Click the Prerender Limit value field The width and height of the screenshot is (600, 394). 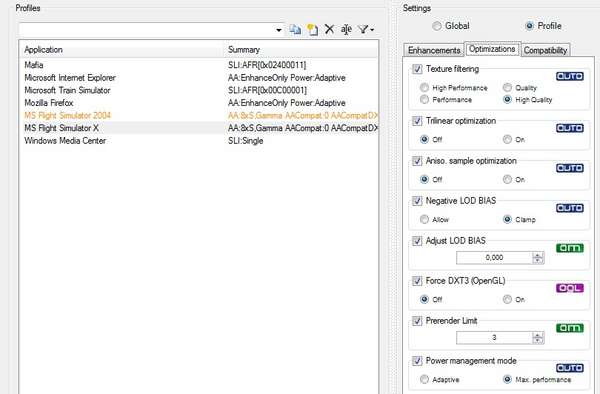(x=494, y=338)
